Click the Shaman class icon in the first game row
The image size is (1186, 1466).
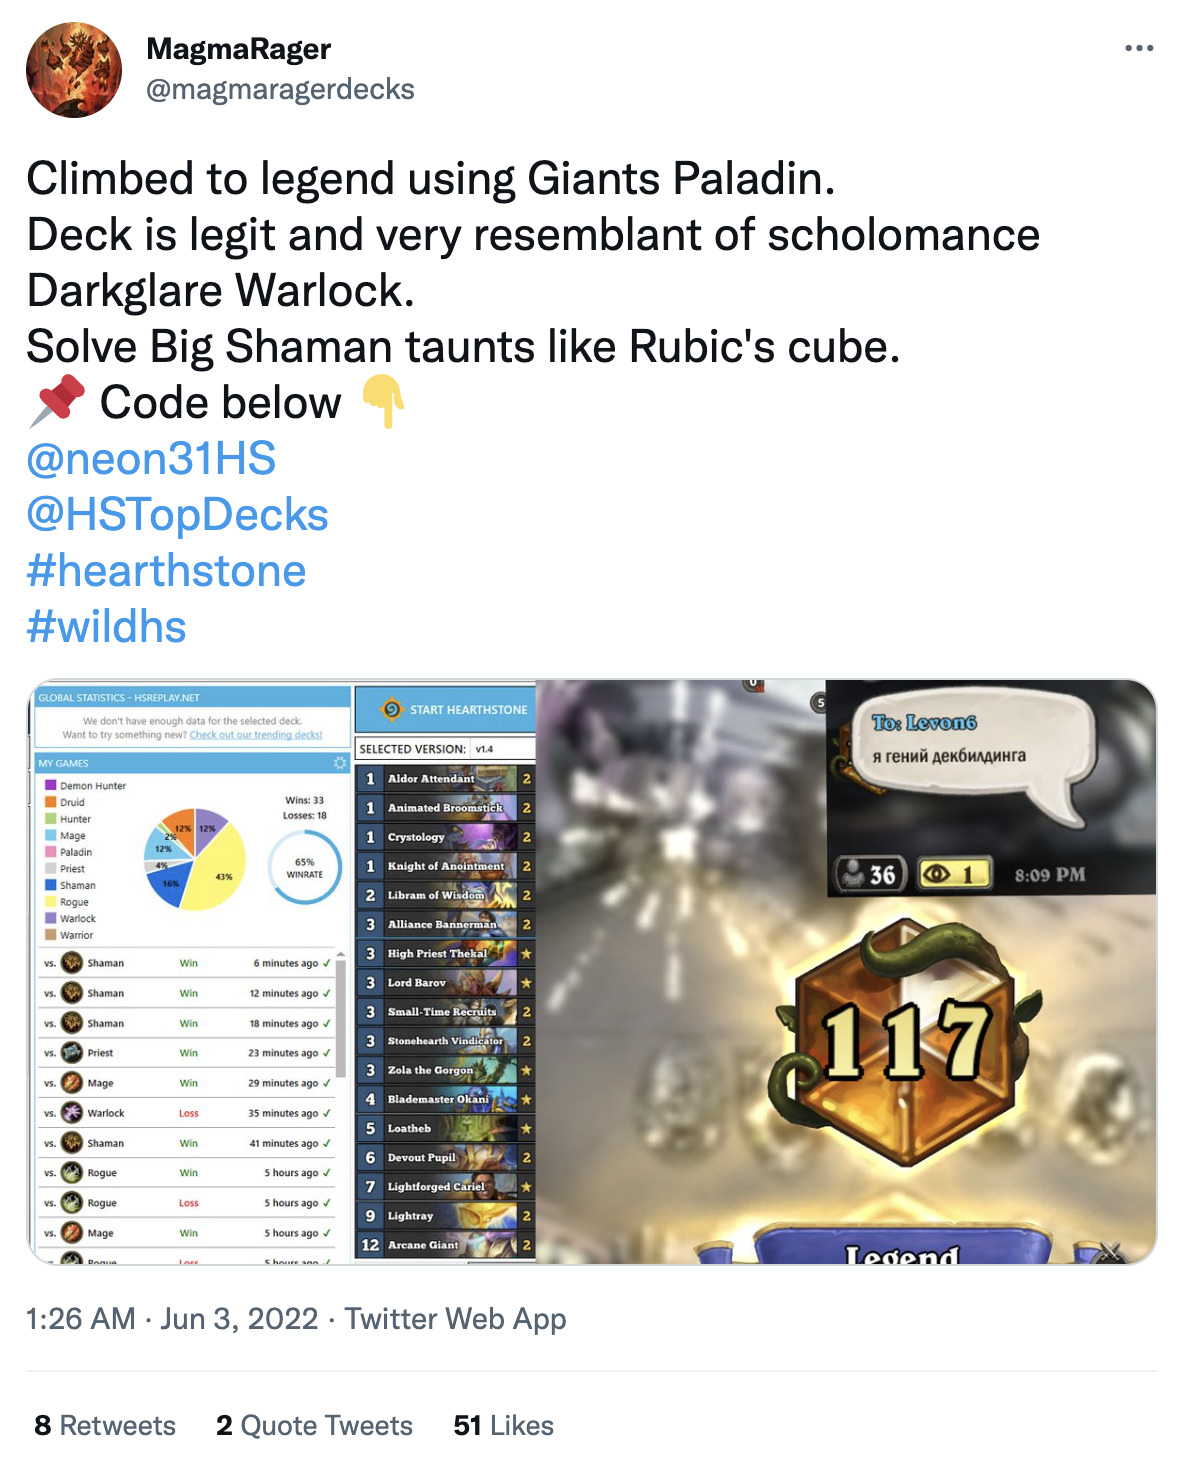tap(72, 963)
